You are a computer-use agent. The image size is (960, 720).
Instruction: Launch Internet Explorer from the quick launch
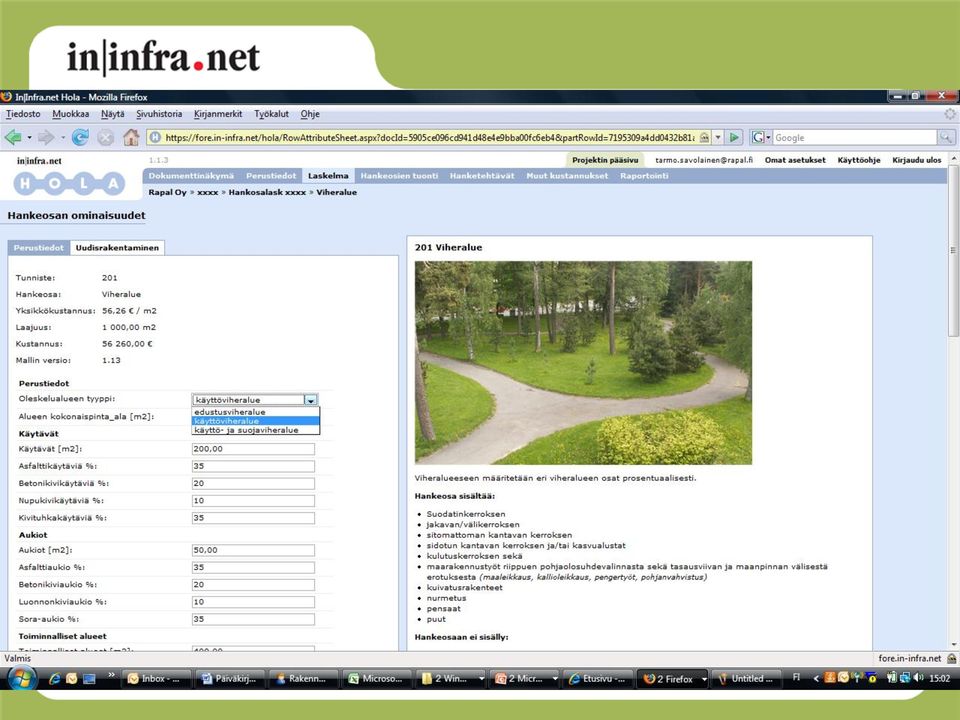point(54,678)
